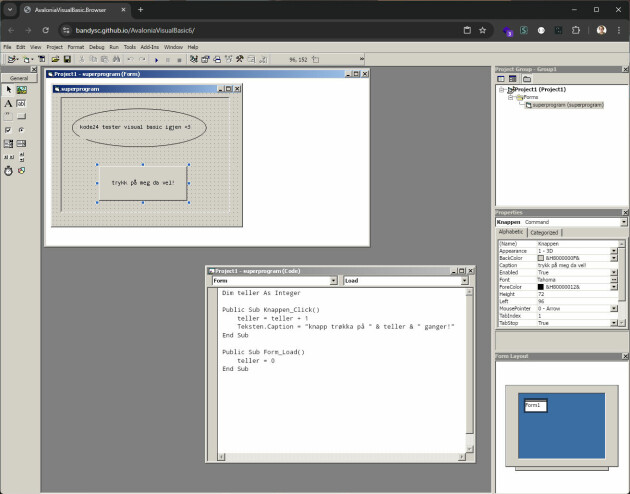
Task: Collapse the Project1 tree node
Action: click(x=501, y=90)
